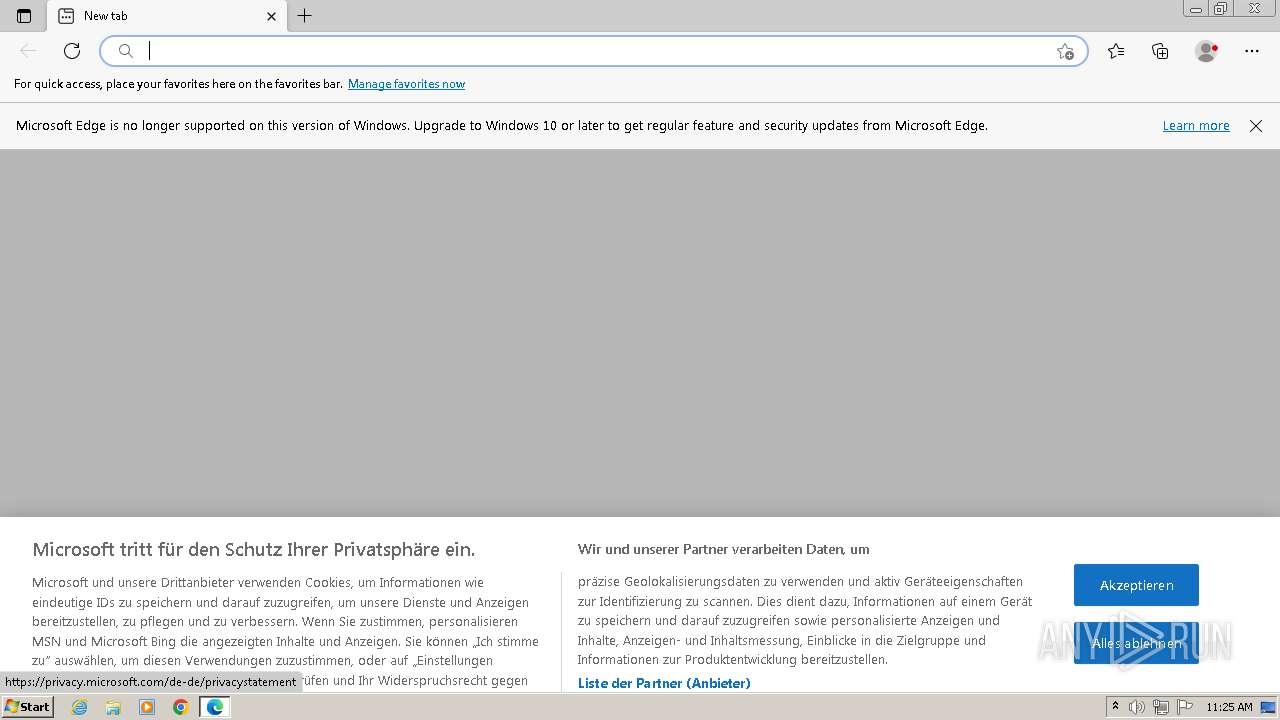Open the volume speaker tray icon
The height and width of the screenshot is (720, 1280).
1137,707
